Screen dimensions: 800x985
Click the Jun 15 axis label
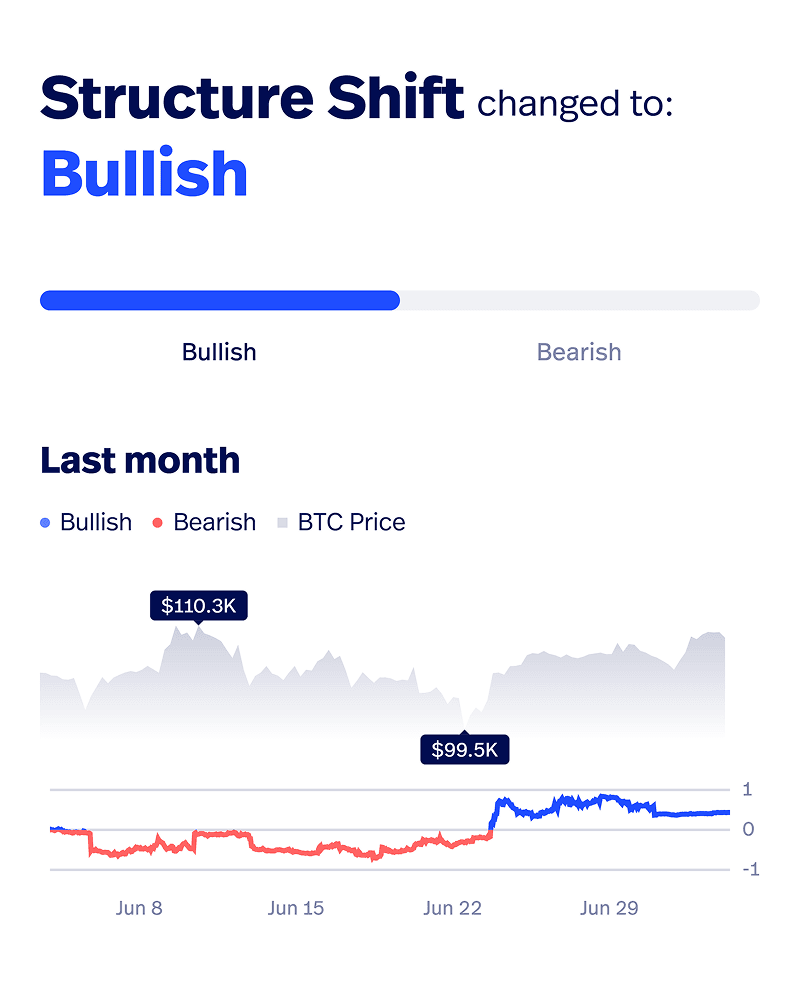click(x=296, y=908)
